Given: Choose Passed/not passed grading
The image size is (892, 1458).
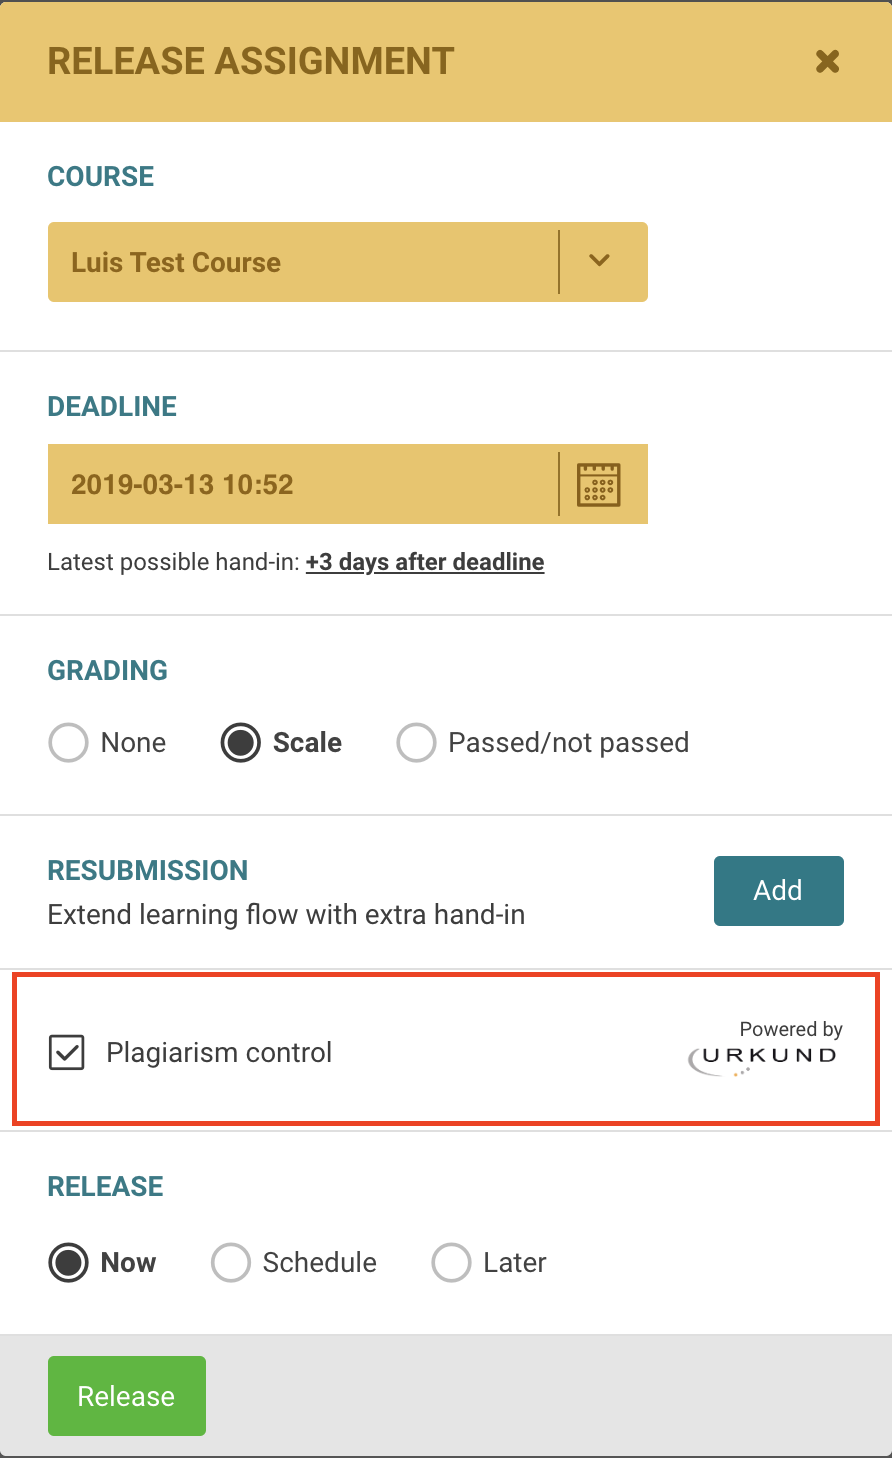Looking at the screenshot, I should coord(416,743).
